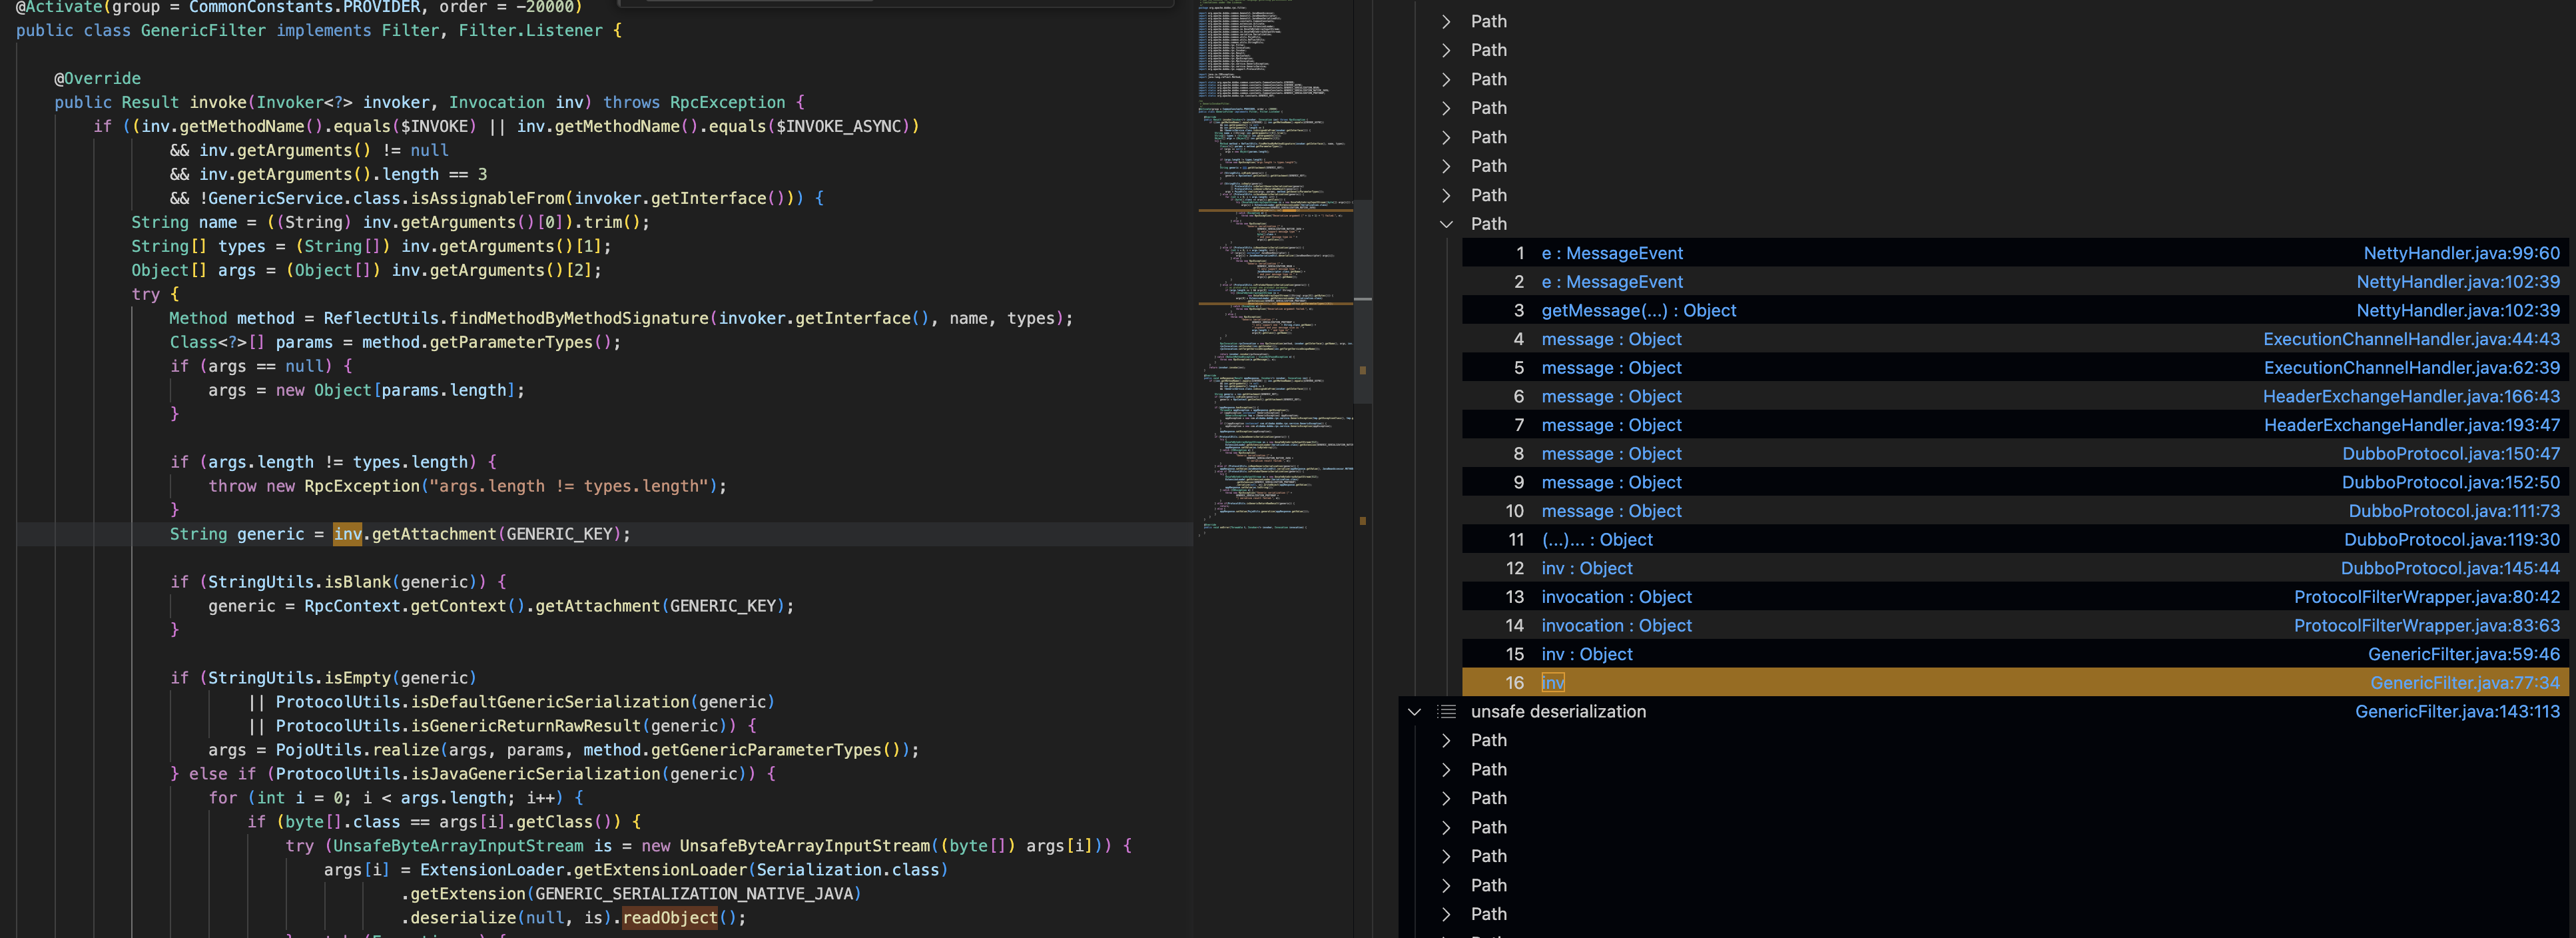The height and width of the screenshot is (938, 2576).
Task: Collapse the unsafe deserialization result
Action: pos(1414,712)
